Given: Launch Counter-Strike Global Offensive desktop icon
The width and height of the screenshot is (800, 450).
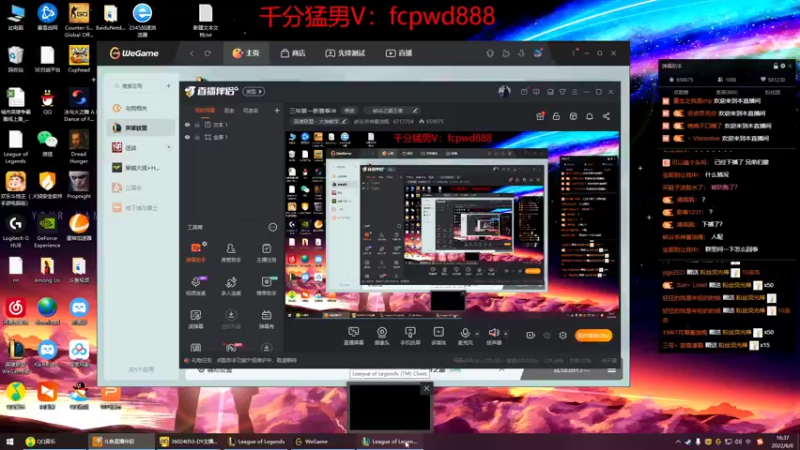Looking at the screenshot, I should click(79, 20).
